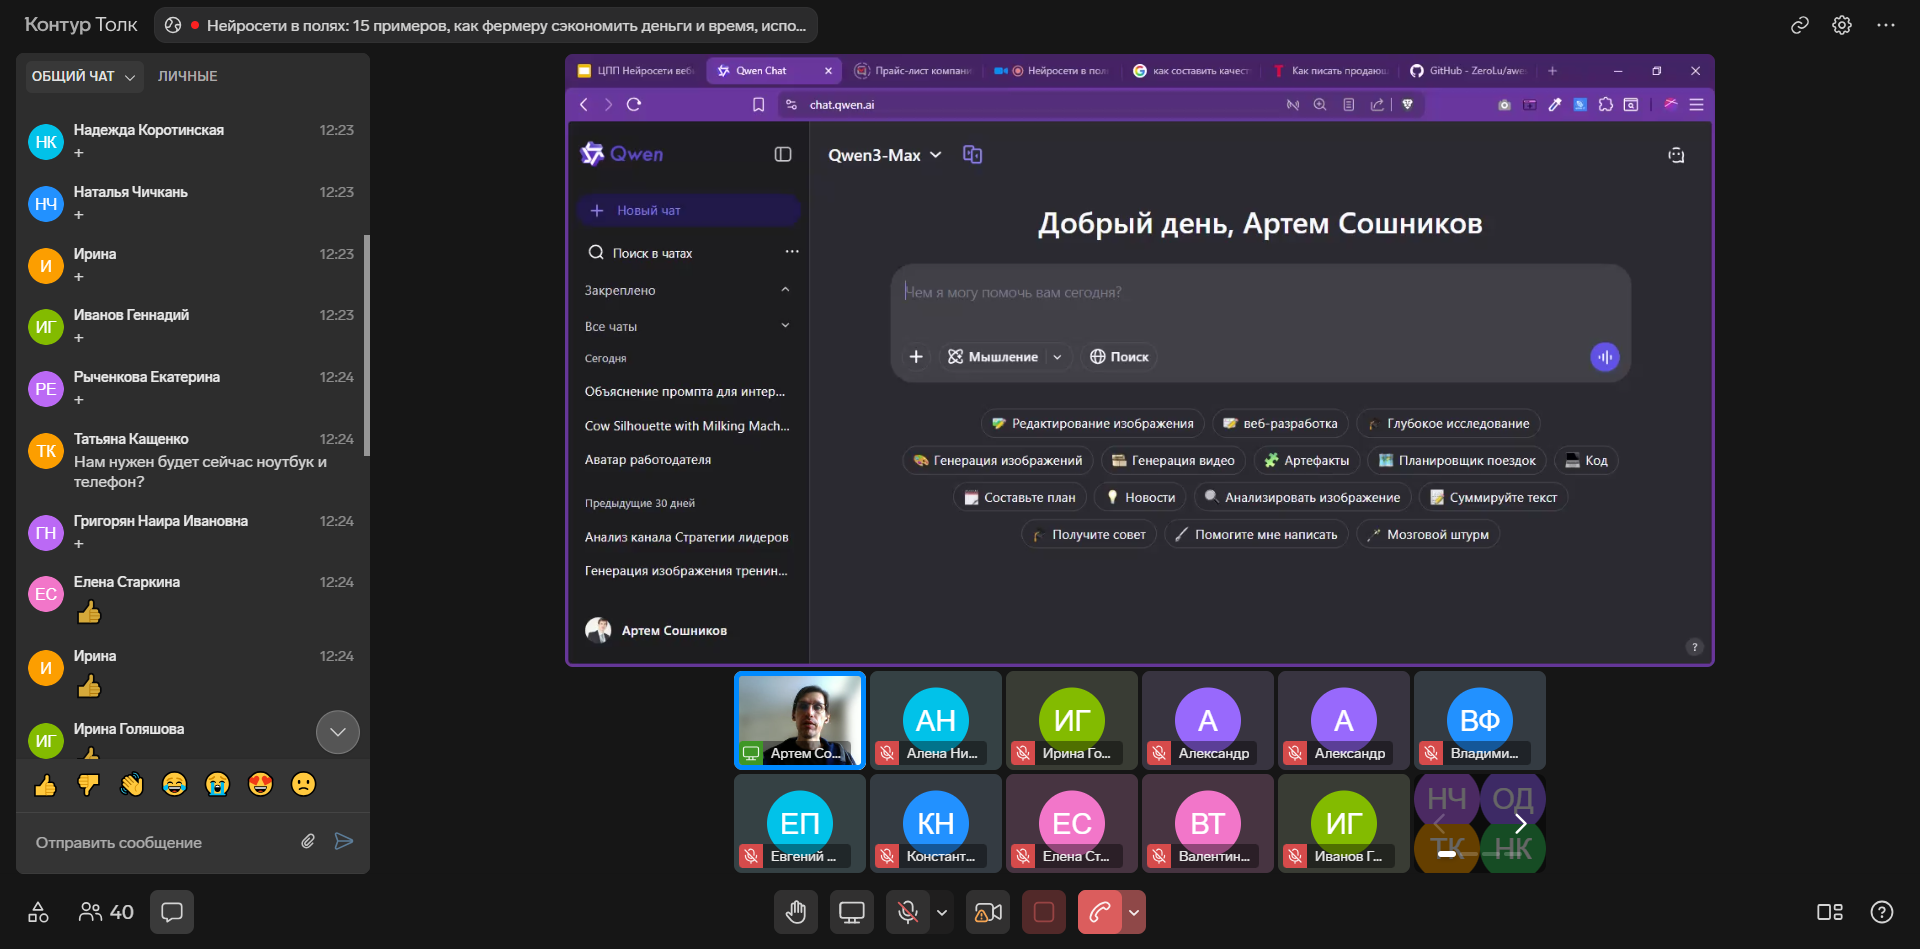
Task: Click the Отправить сообщение message field
Action: click(160, 842)
